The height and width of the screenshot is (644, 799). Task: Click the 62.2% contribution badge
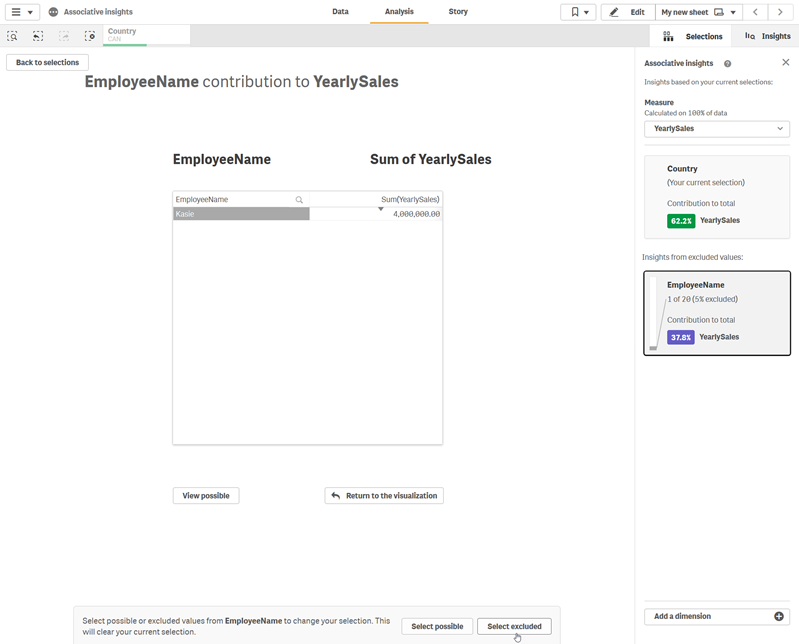681,221
